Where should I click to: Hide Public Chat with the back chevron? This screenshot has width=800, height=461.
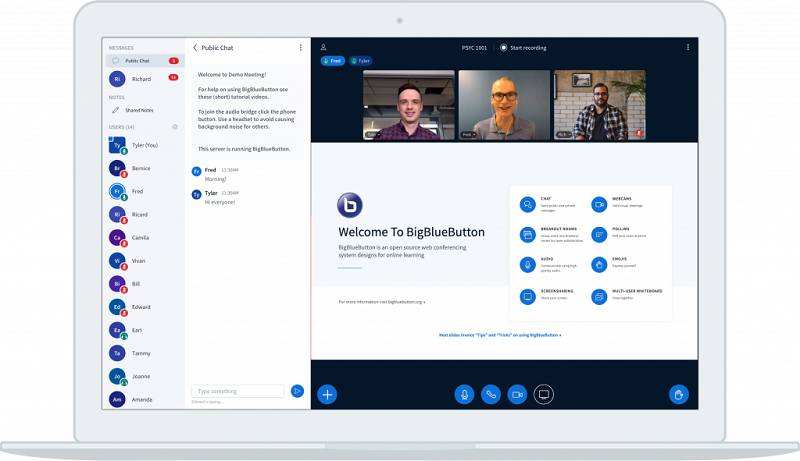pyautogui.click(x=195, y=47)
